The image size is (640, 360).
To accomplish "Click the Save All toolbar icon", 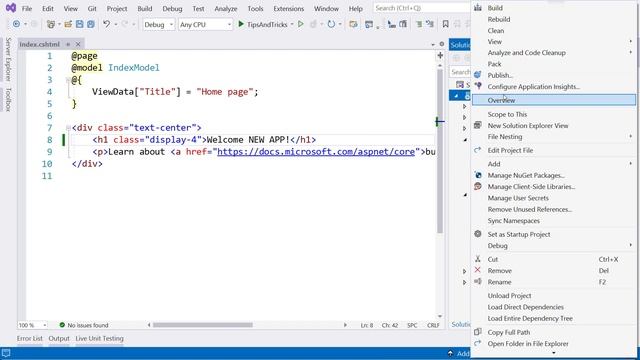I will point(91,24).
